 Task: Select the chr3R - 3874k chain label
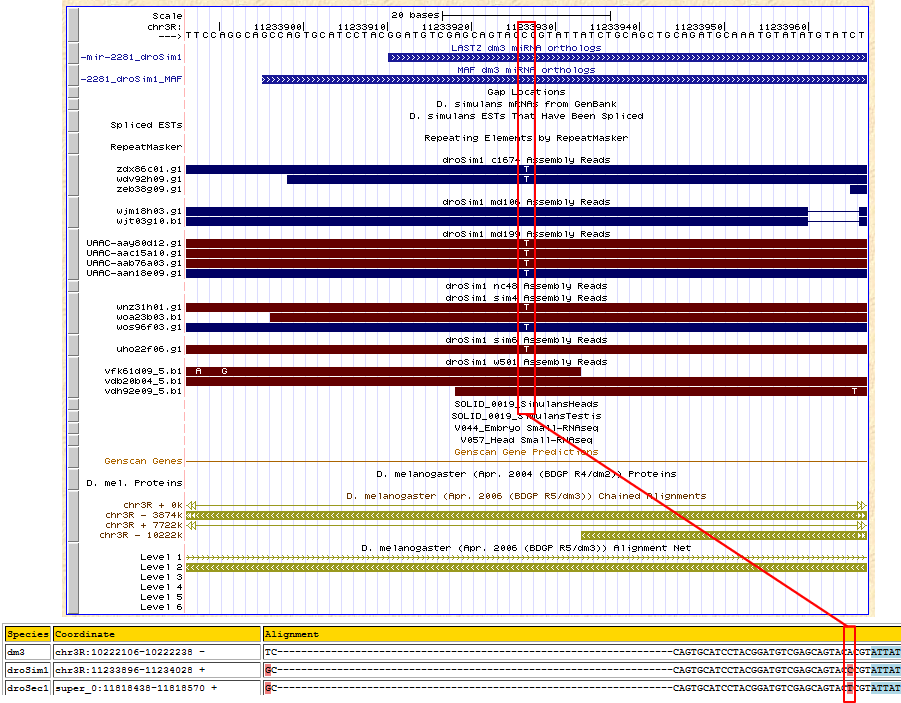pos(142,515)
